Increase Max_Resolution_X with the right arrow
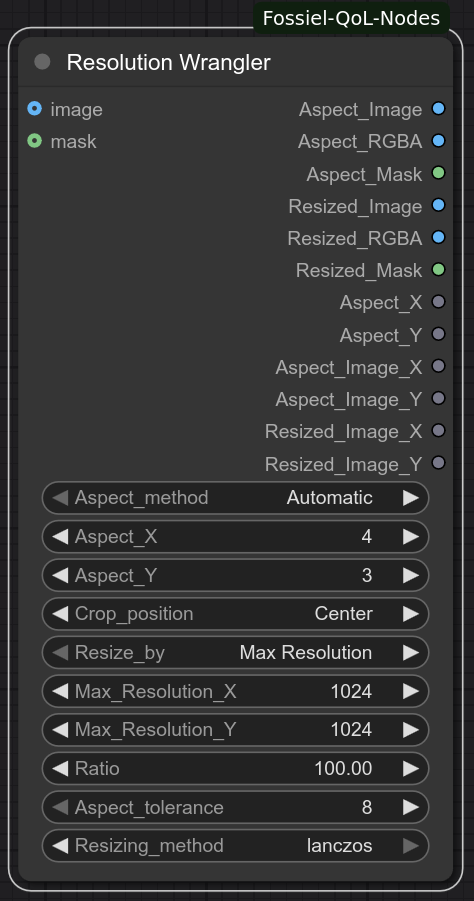The image size is (474, 901). [x=411, y=691]
